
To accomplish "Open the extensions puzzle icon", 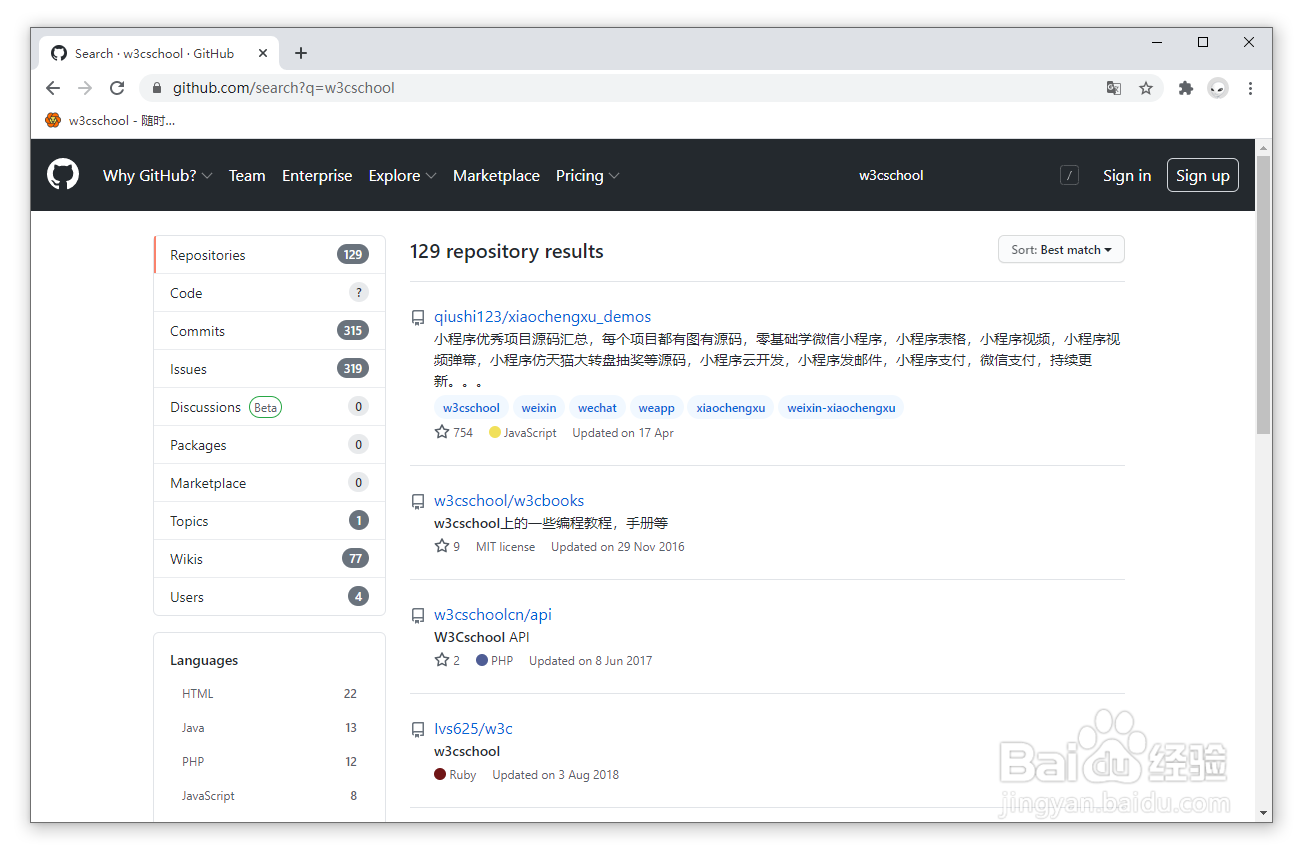I will coord(1186,88).
